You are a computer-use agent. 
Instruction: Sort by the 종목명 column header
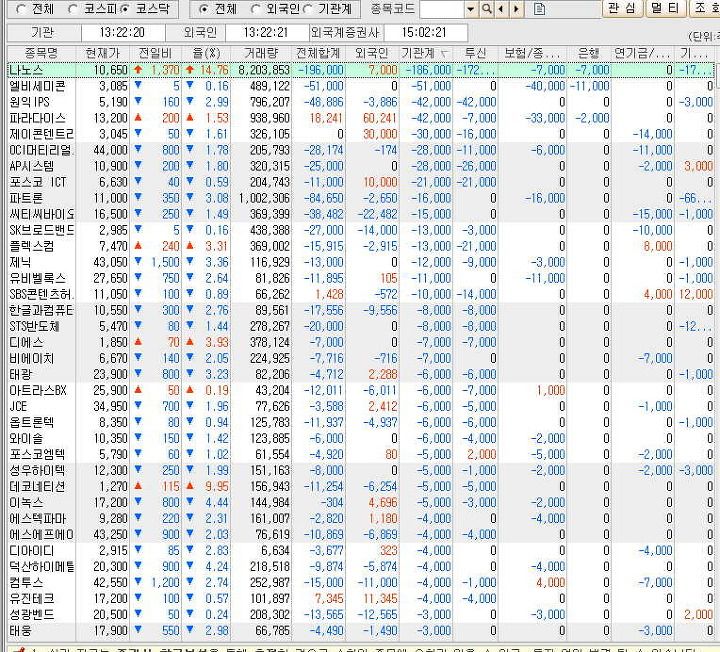pos(41,53)
